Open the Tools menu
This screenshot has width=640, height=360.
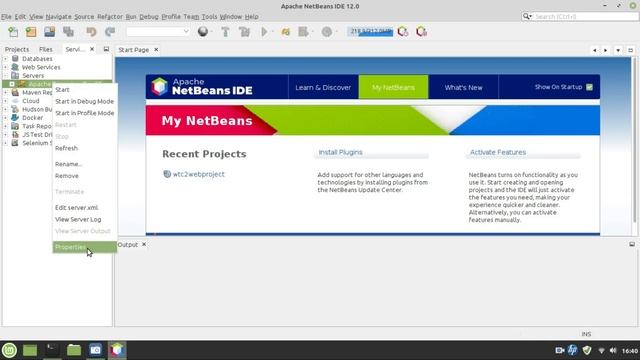[x=209, y=17]
